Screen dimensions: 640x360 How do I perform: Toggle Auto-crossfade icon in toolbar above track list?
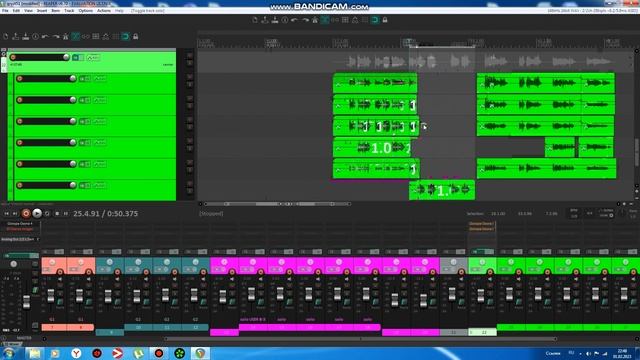pos(76,37)
